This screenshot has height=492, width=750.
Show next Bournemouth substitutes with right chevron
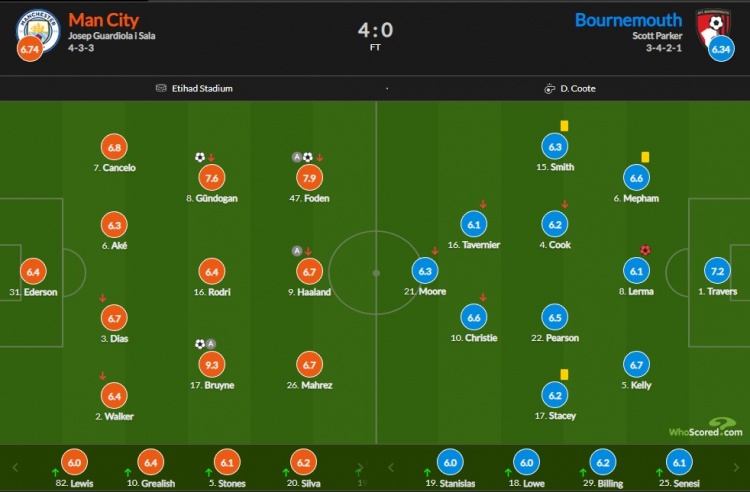(736, 467)
